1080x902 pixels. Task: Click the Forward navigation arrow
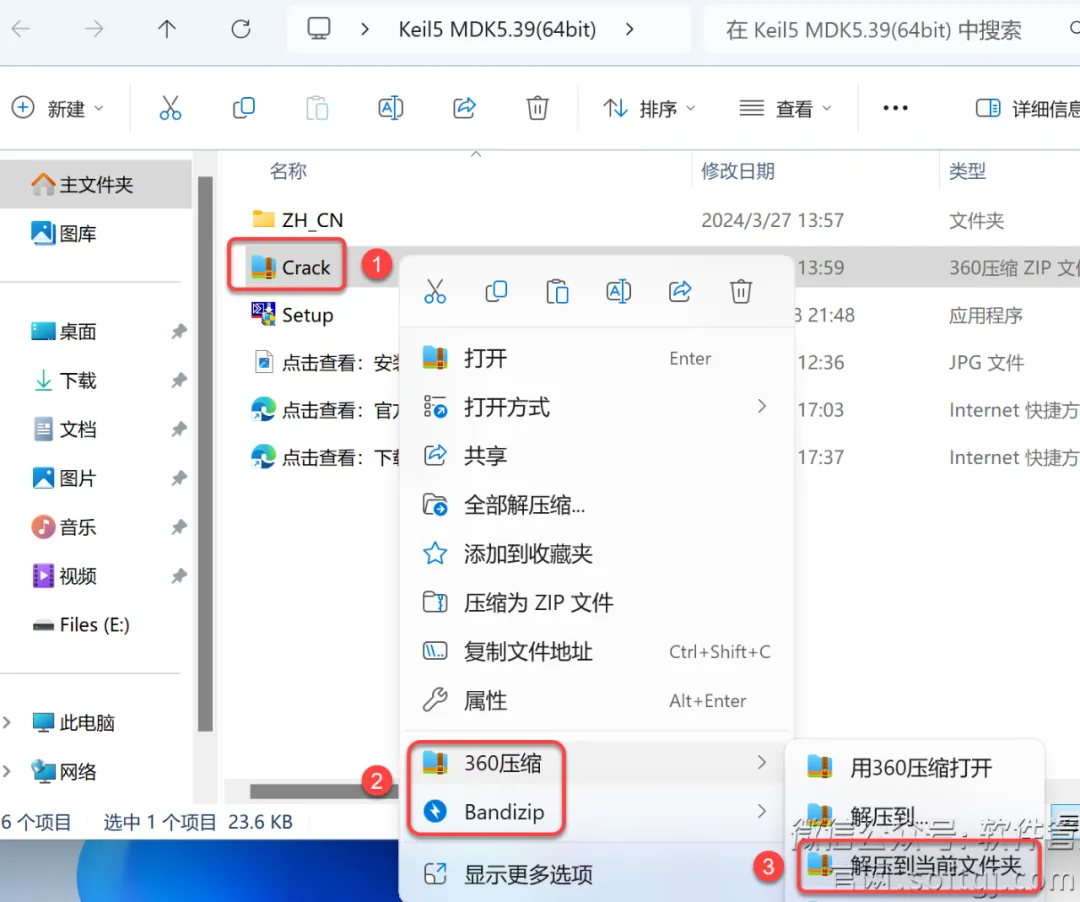click(94, 29)
